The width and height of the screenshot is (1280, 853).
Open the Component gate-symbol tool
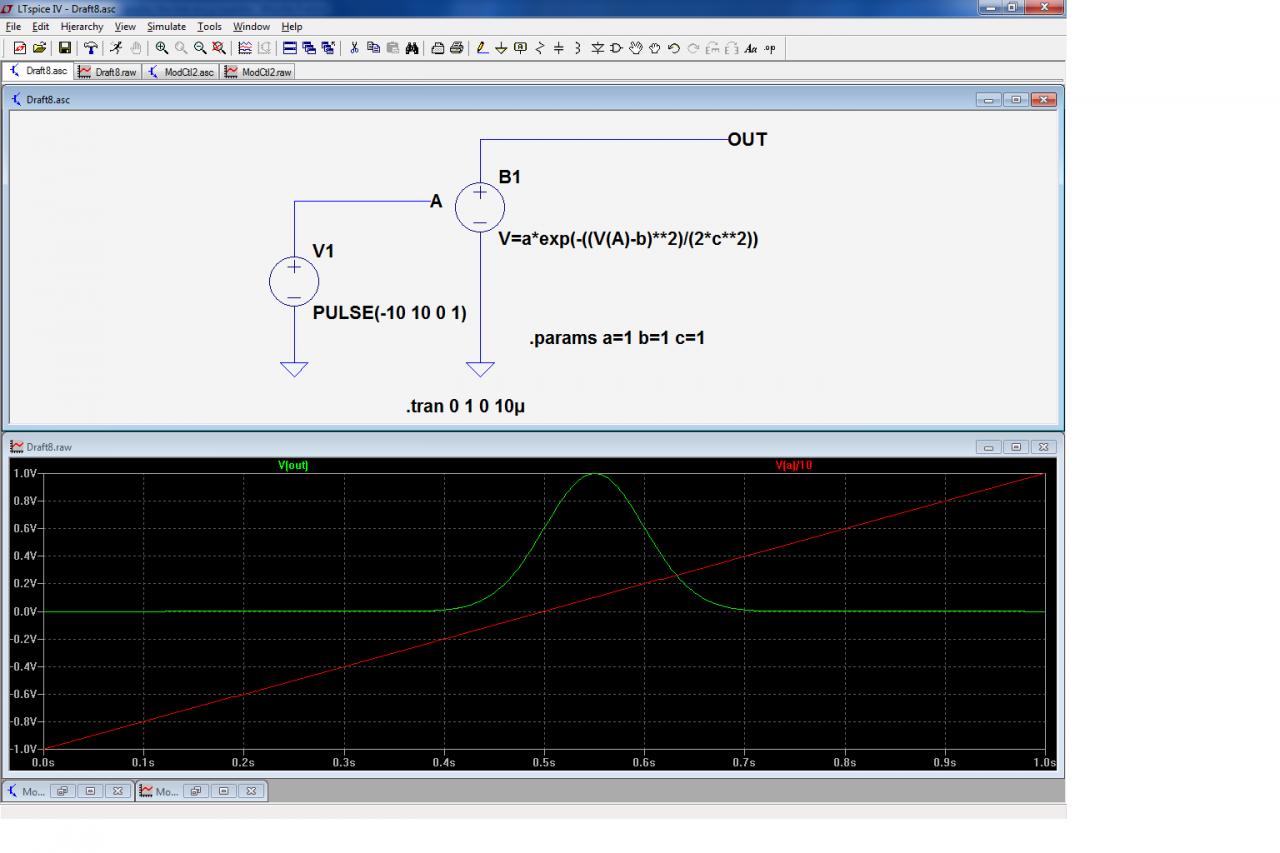(616, 48)
